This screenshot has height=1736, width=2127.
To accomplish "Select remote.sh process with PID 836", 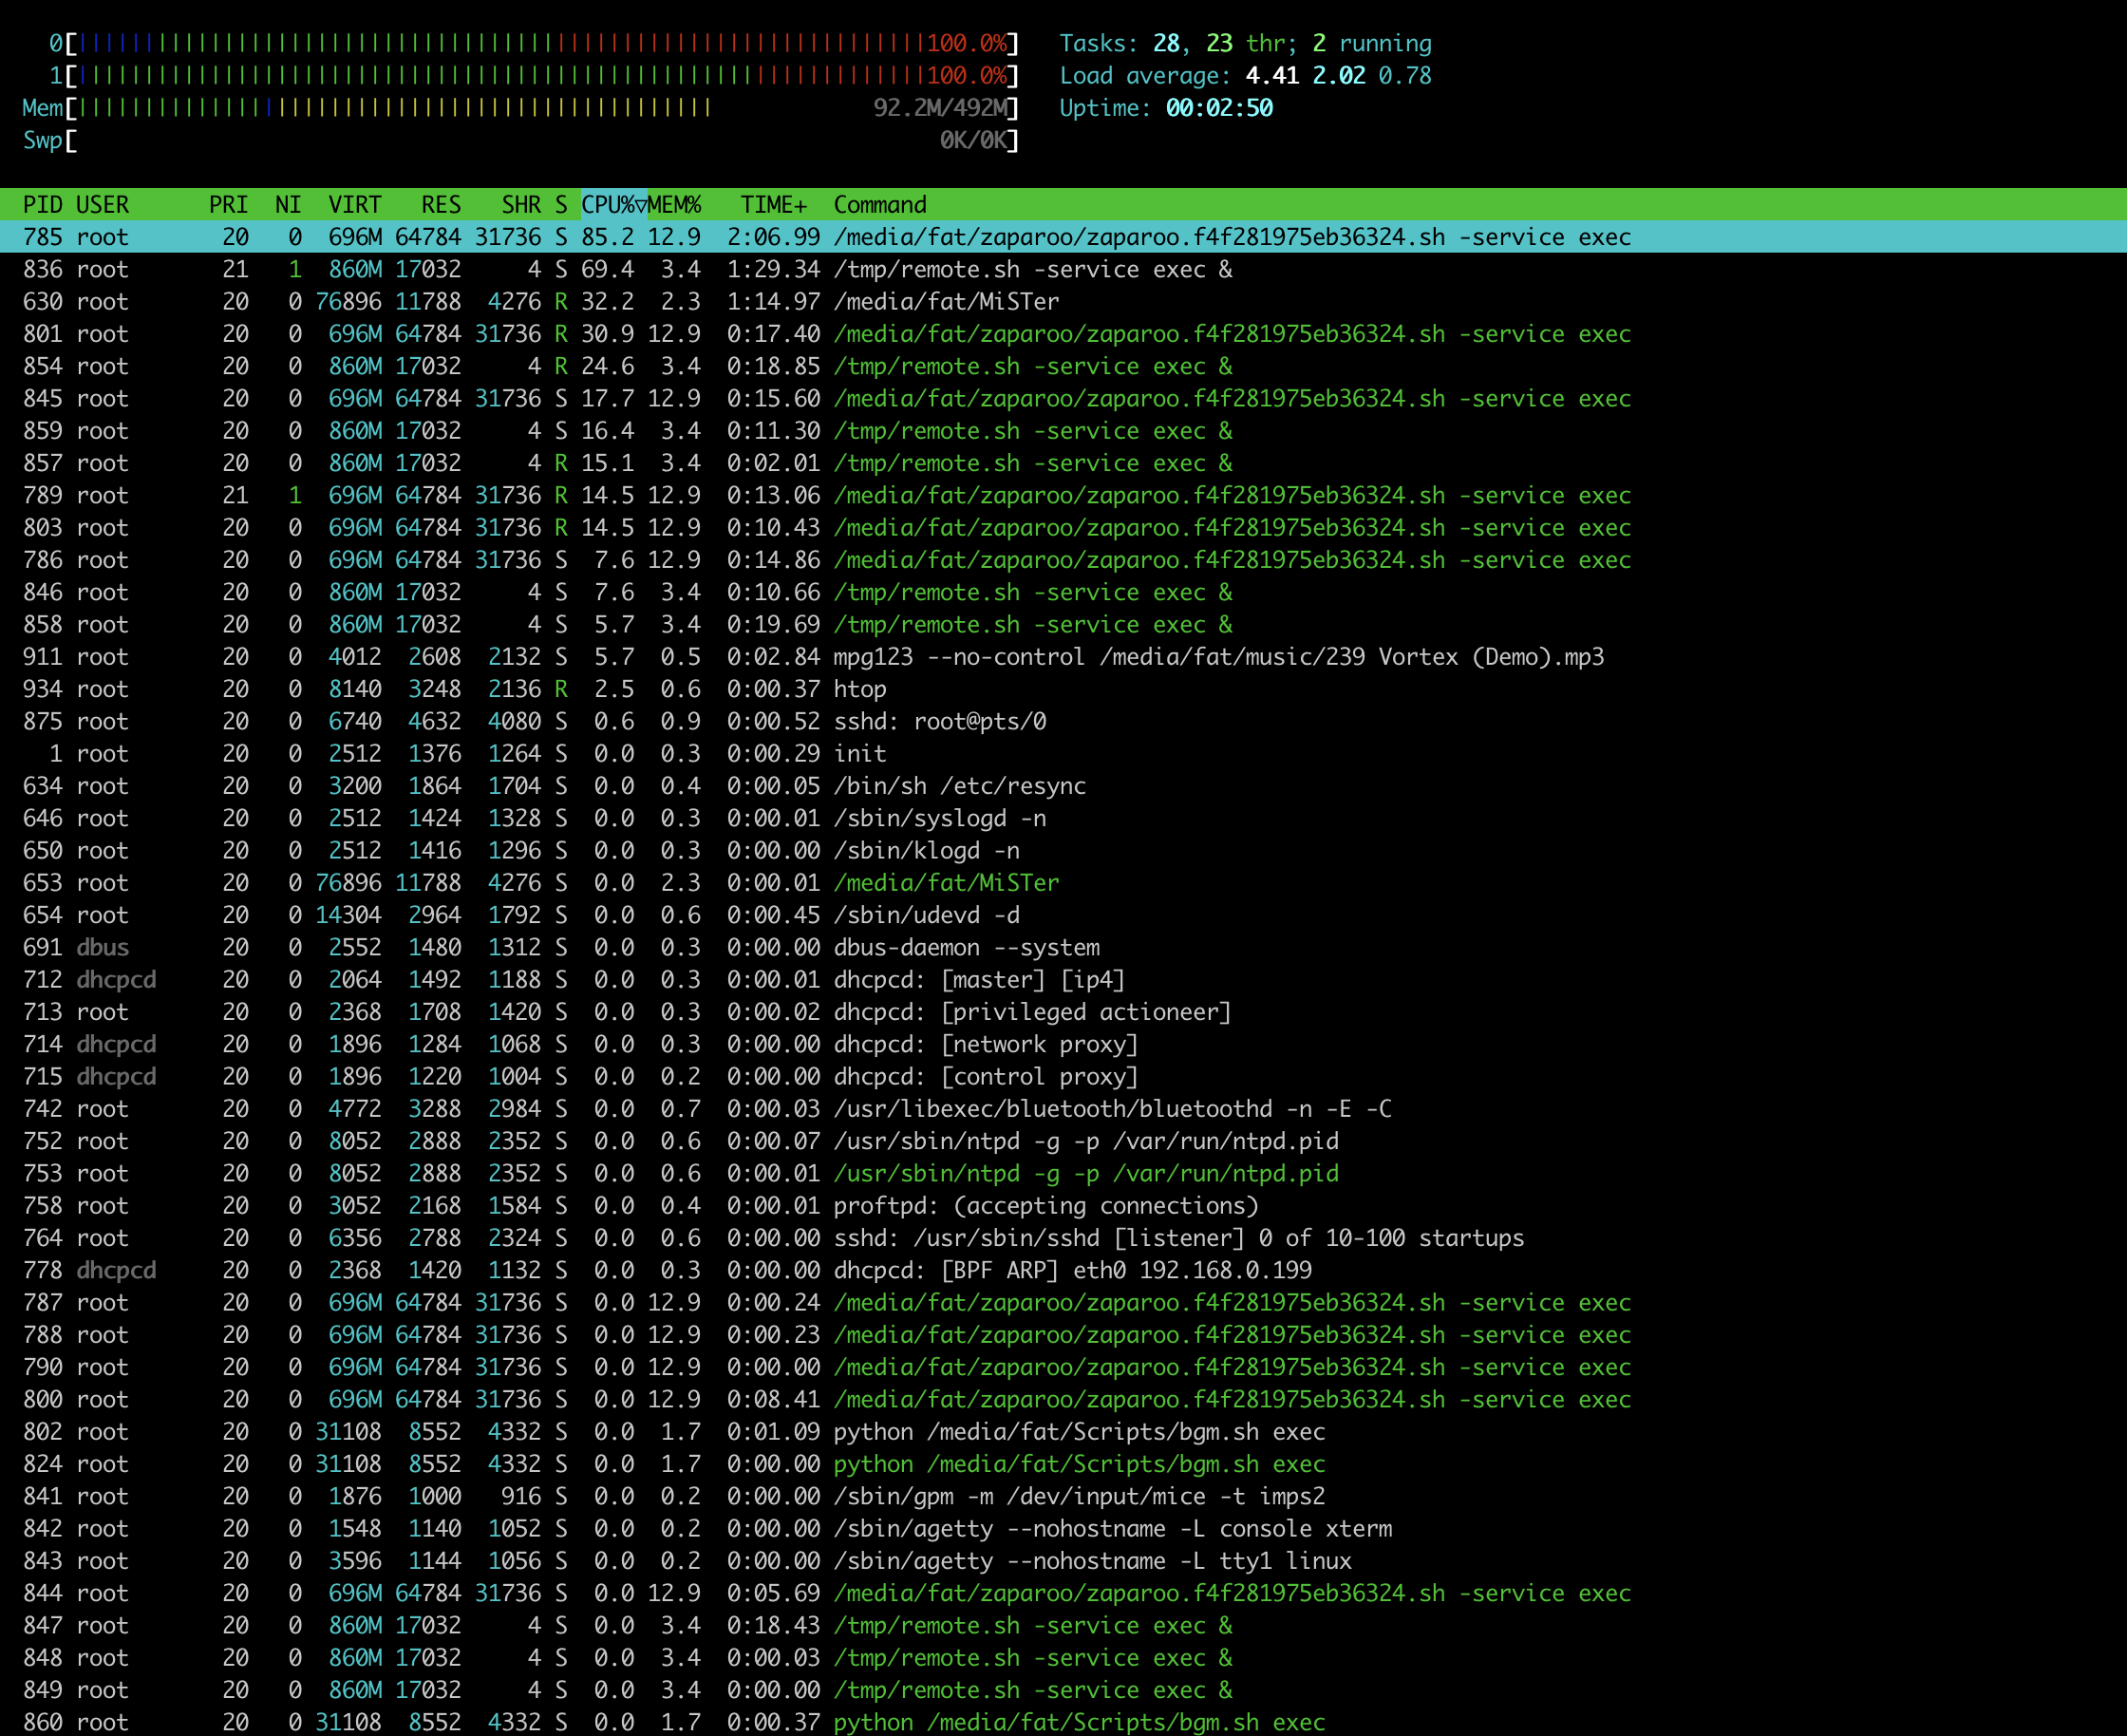I will tap(1063, 269).
